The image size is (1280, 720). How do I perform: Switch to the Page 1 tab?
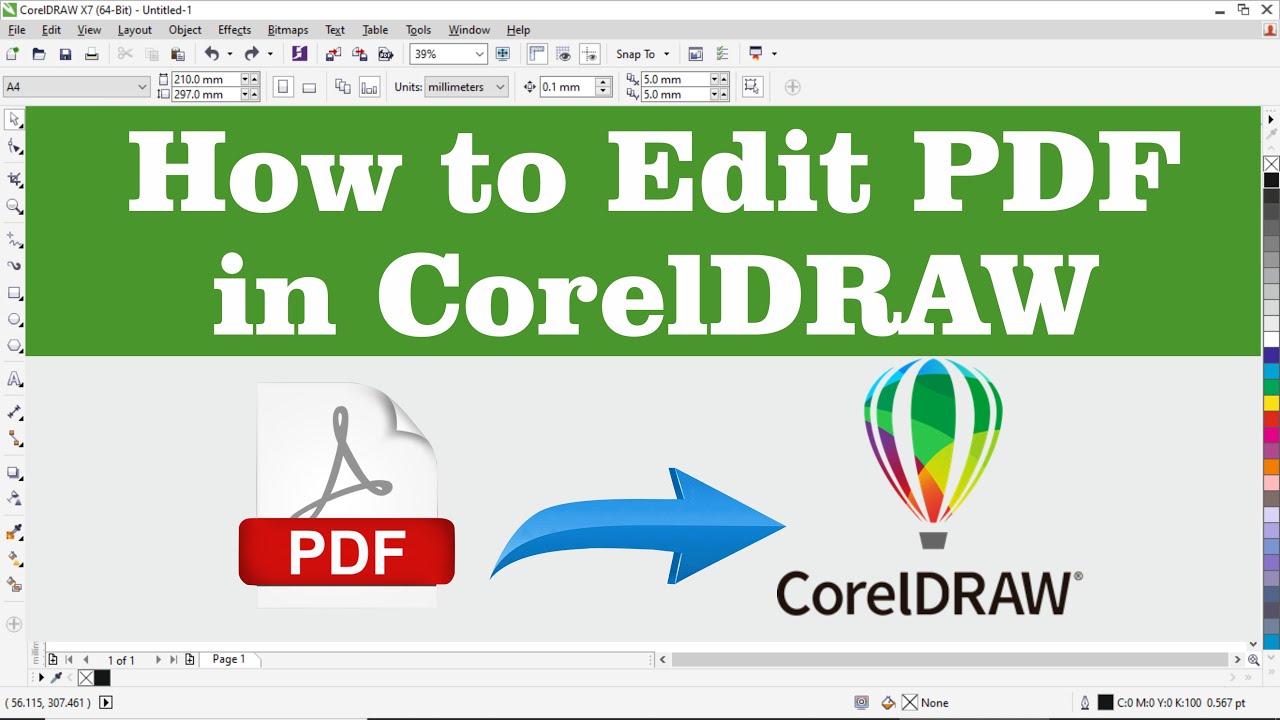[229, 659]
